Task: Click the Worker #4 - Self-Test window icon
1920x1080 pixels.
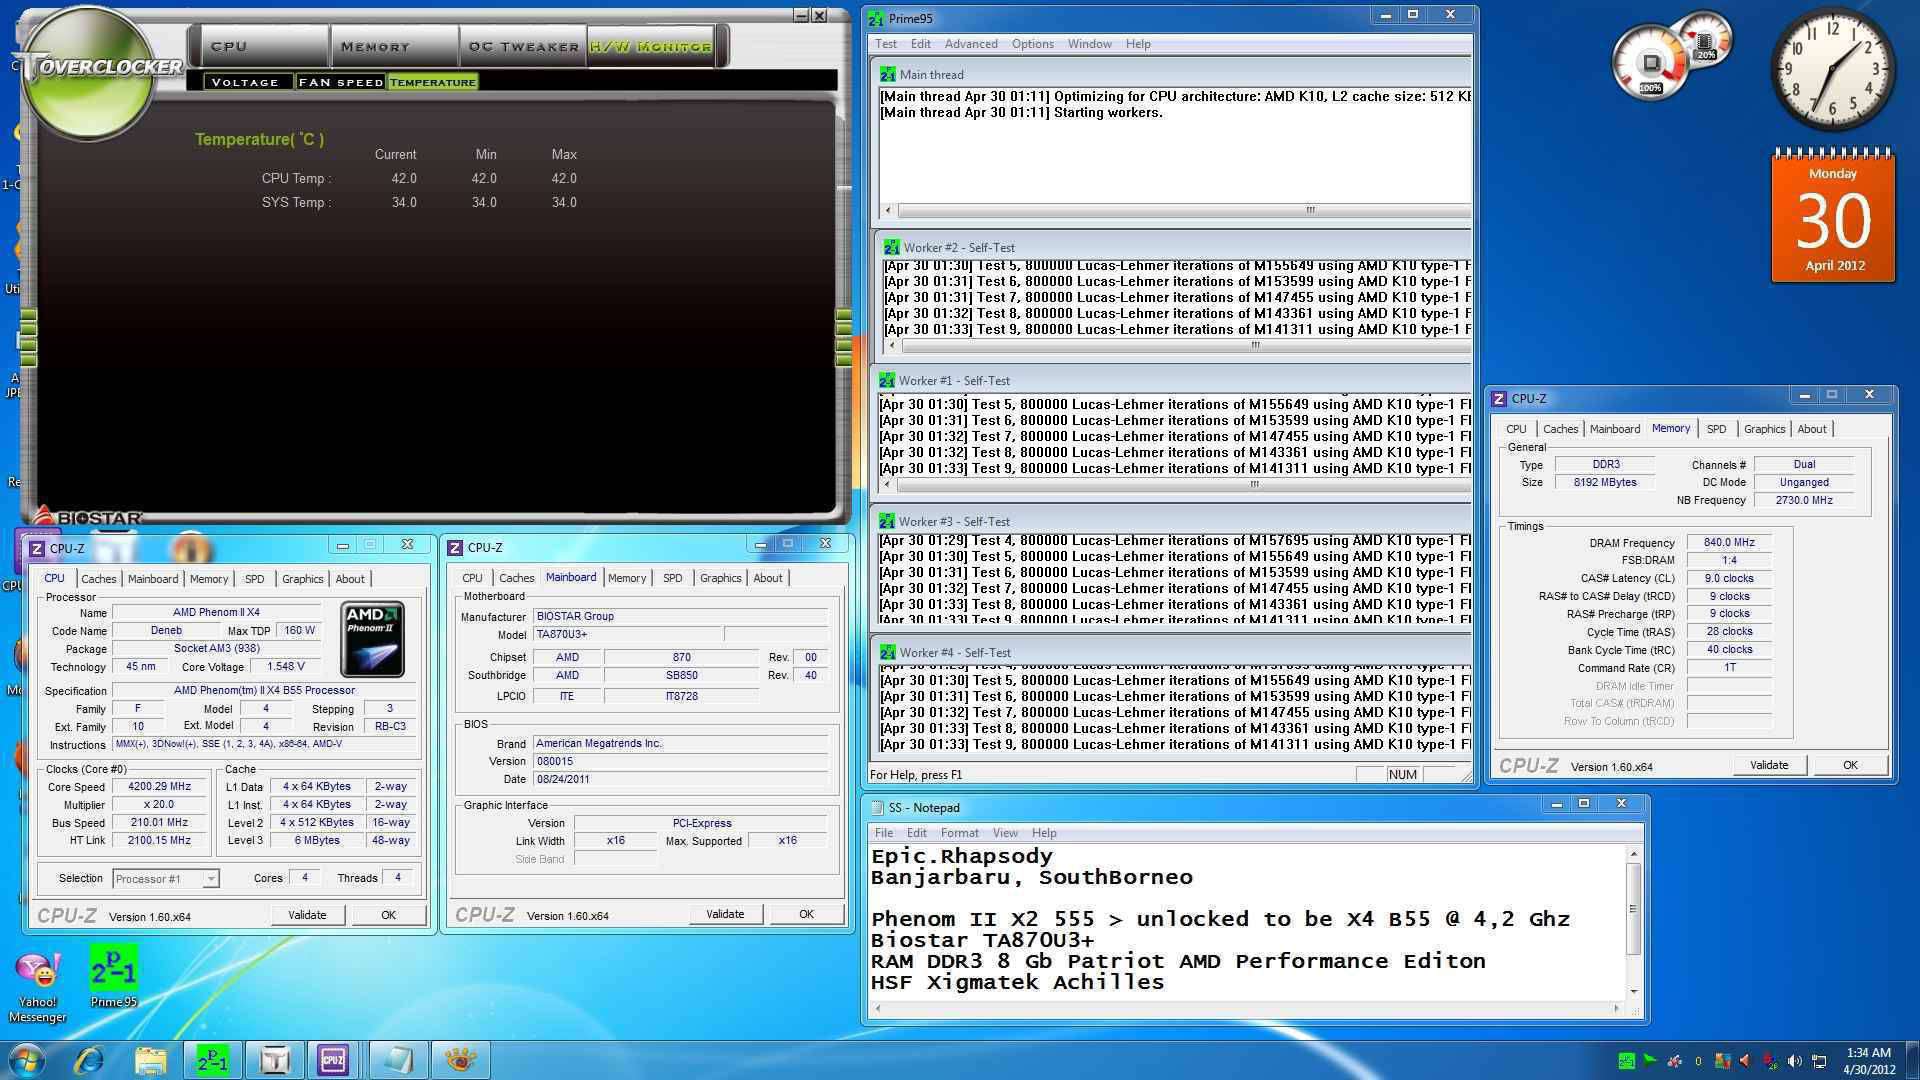Action: coord(887,652)
